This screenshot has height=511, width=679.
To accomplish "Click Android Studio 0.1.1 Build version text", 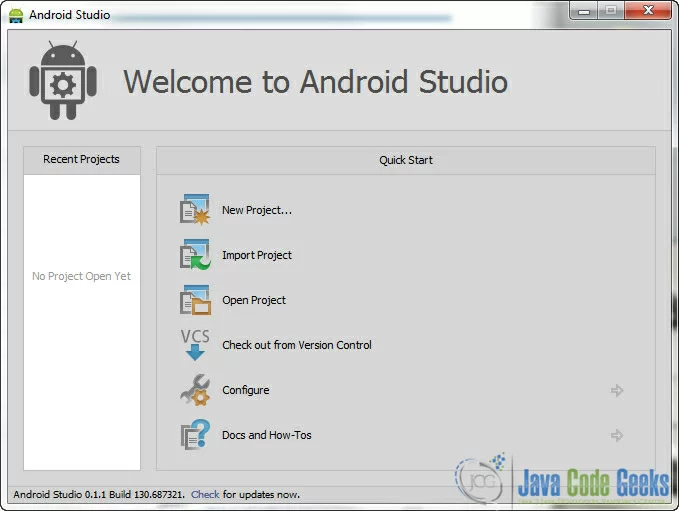I will [x=99, y=495].
